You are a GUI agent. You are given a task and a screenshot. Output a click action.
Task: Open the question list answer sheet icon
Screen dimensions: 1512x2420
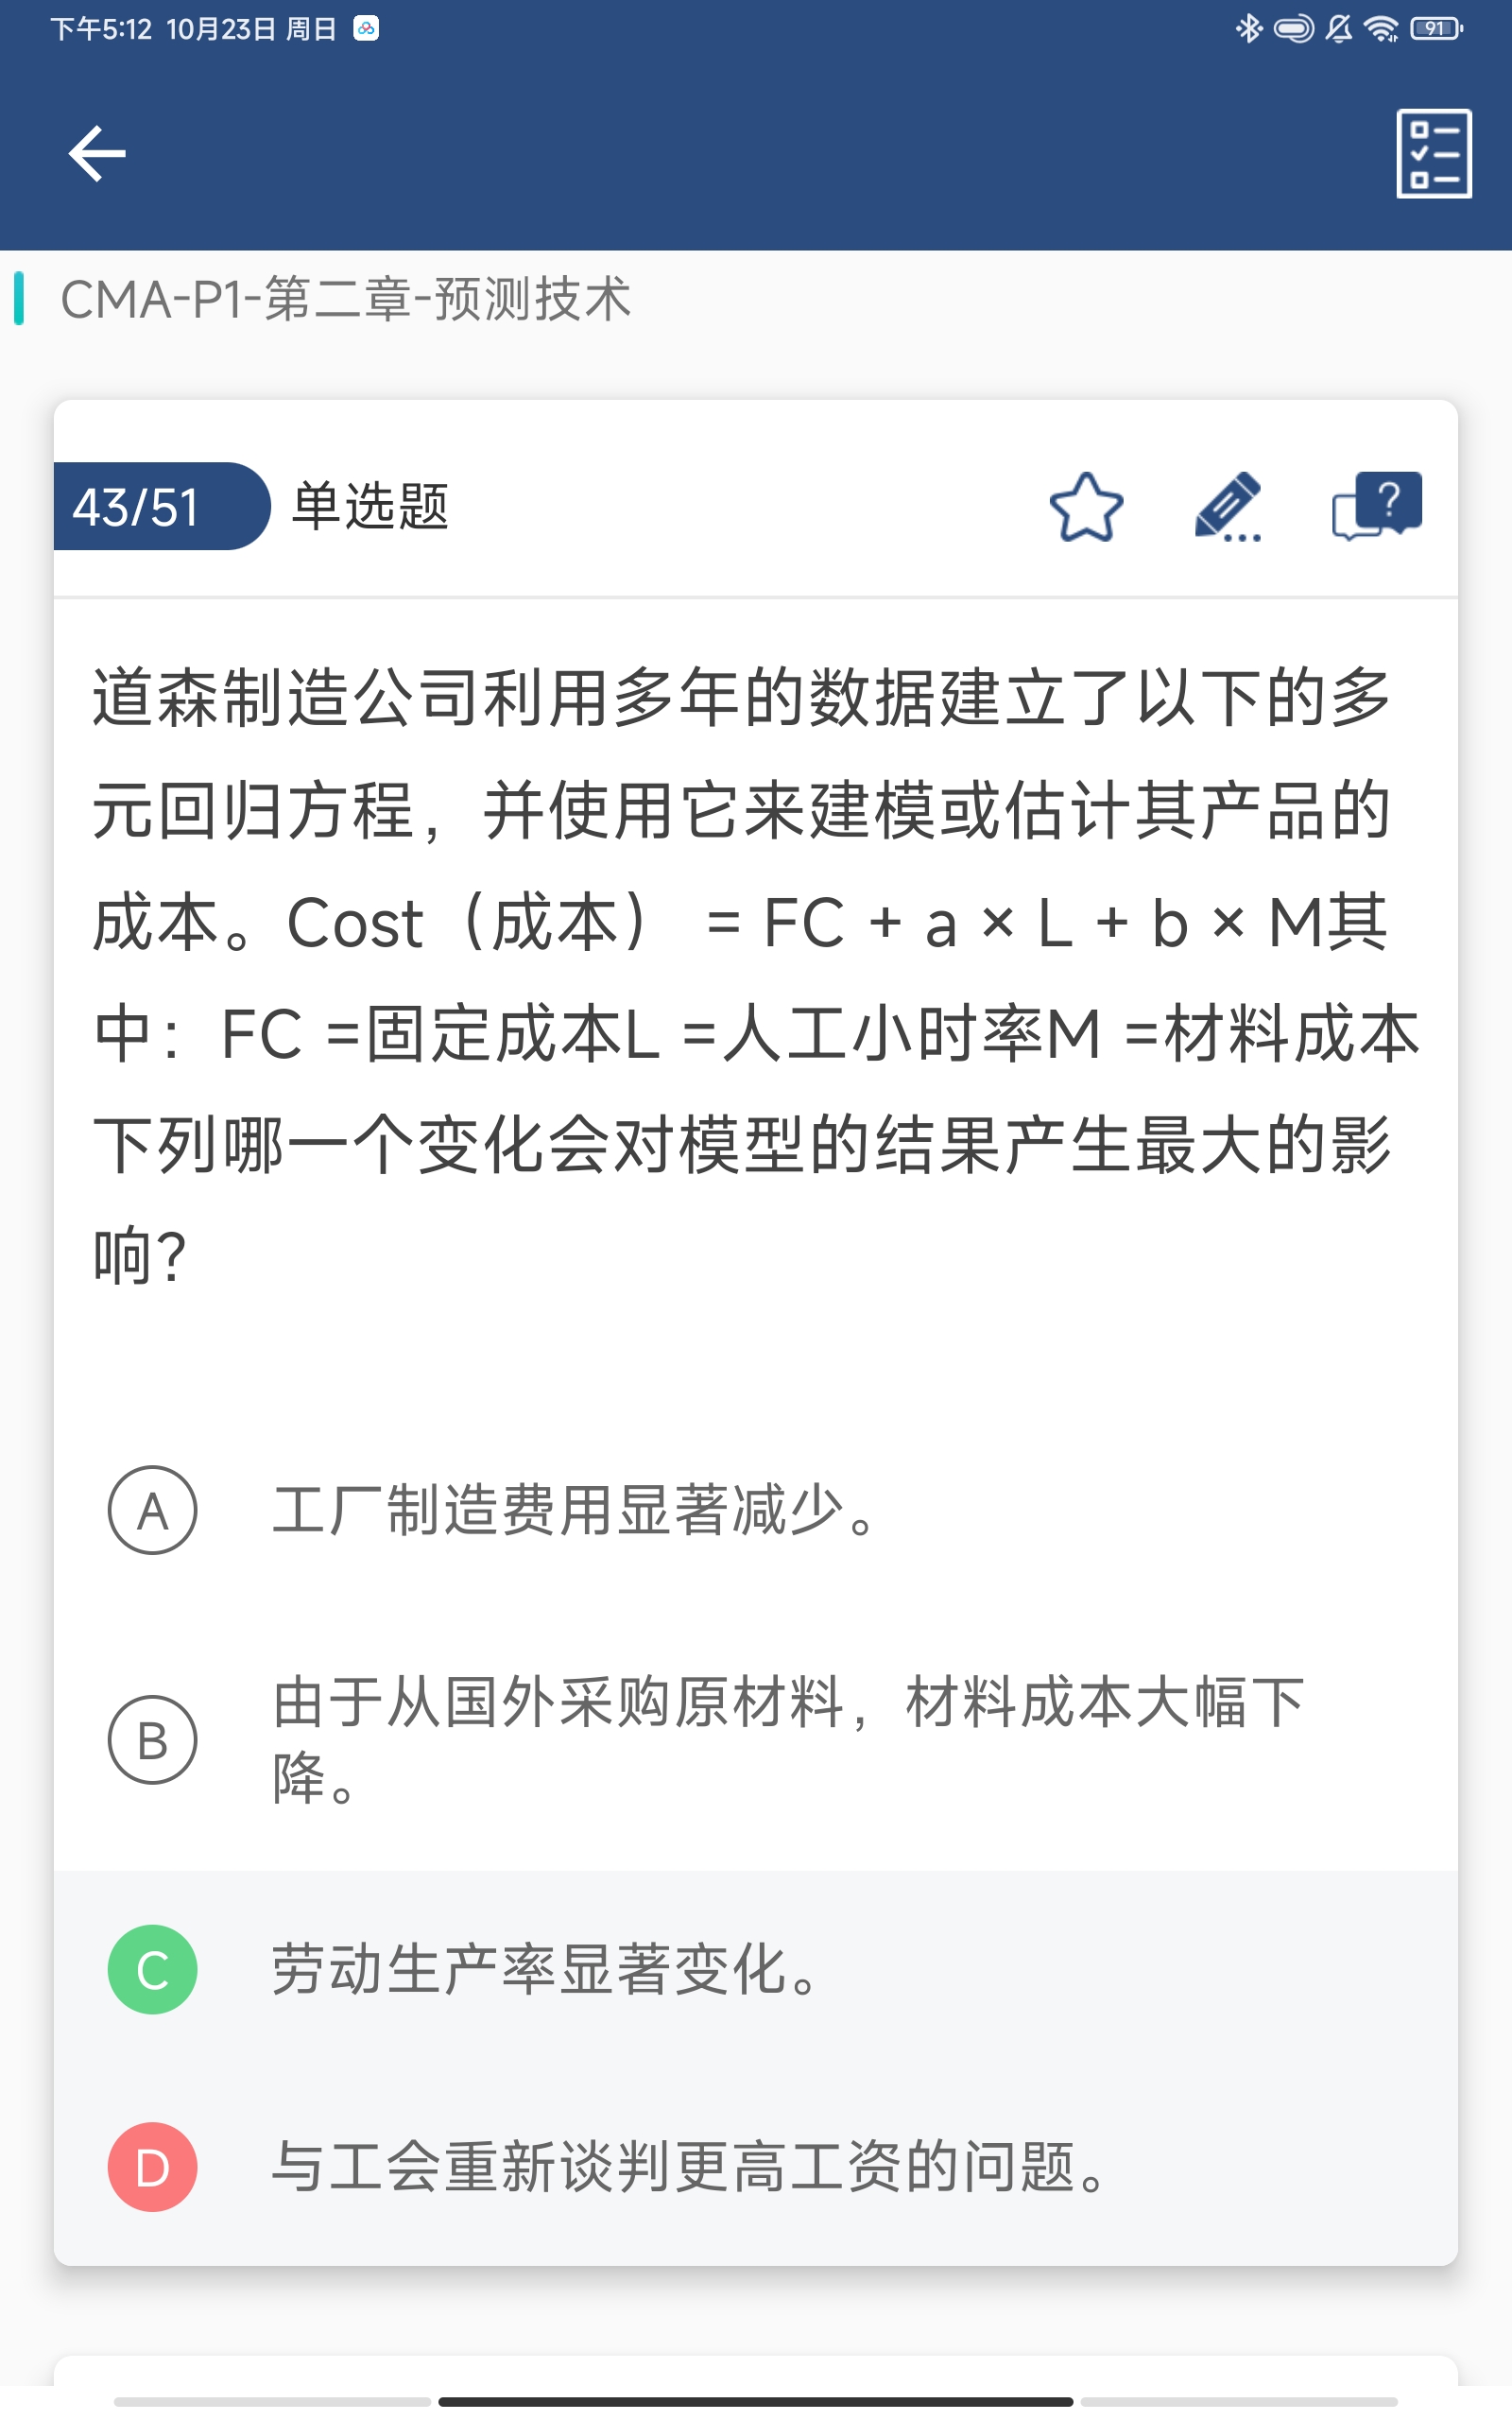(1433, 153)
